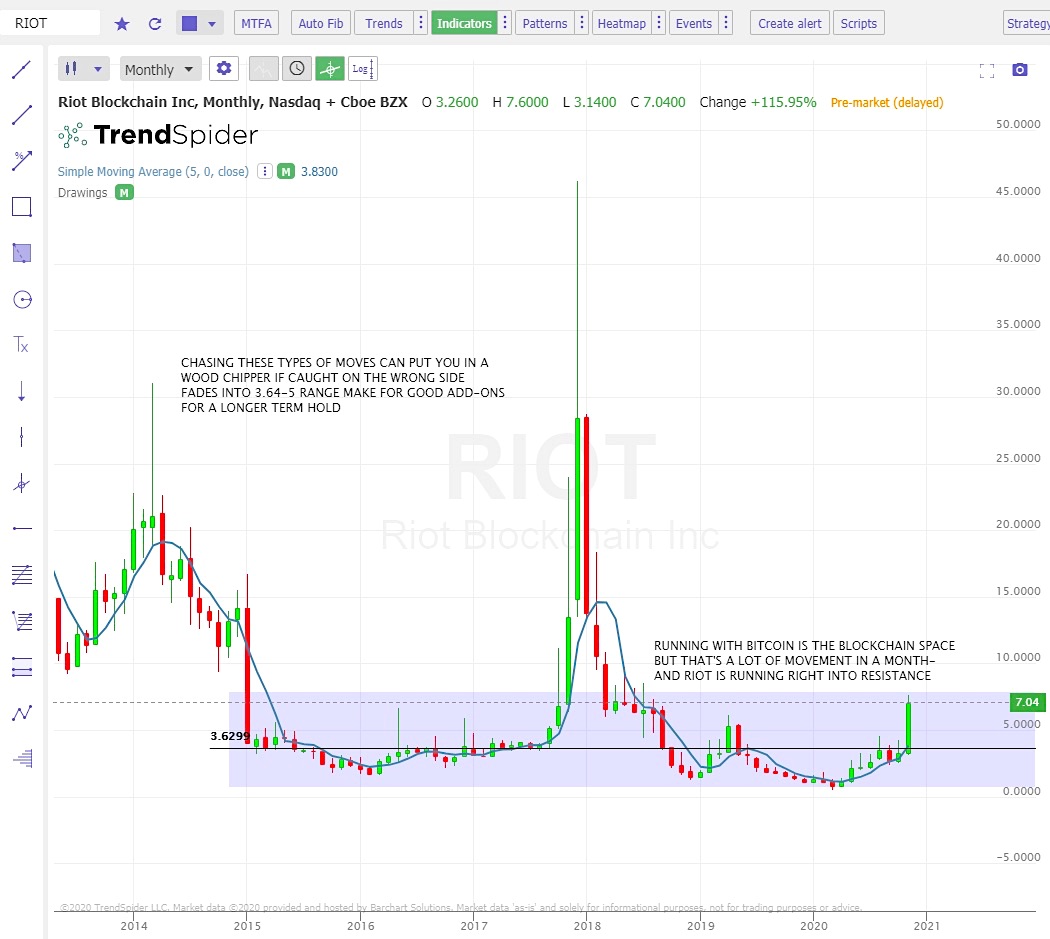Image resolution: width=1050 pixels, height=939 pixels.
Task: Select the crosshair ray tool in sidebar
Action: 21,484
